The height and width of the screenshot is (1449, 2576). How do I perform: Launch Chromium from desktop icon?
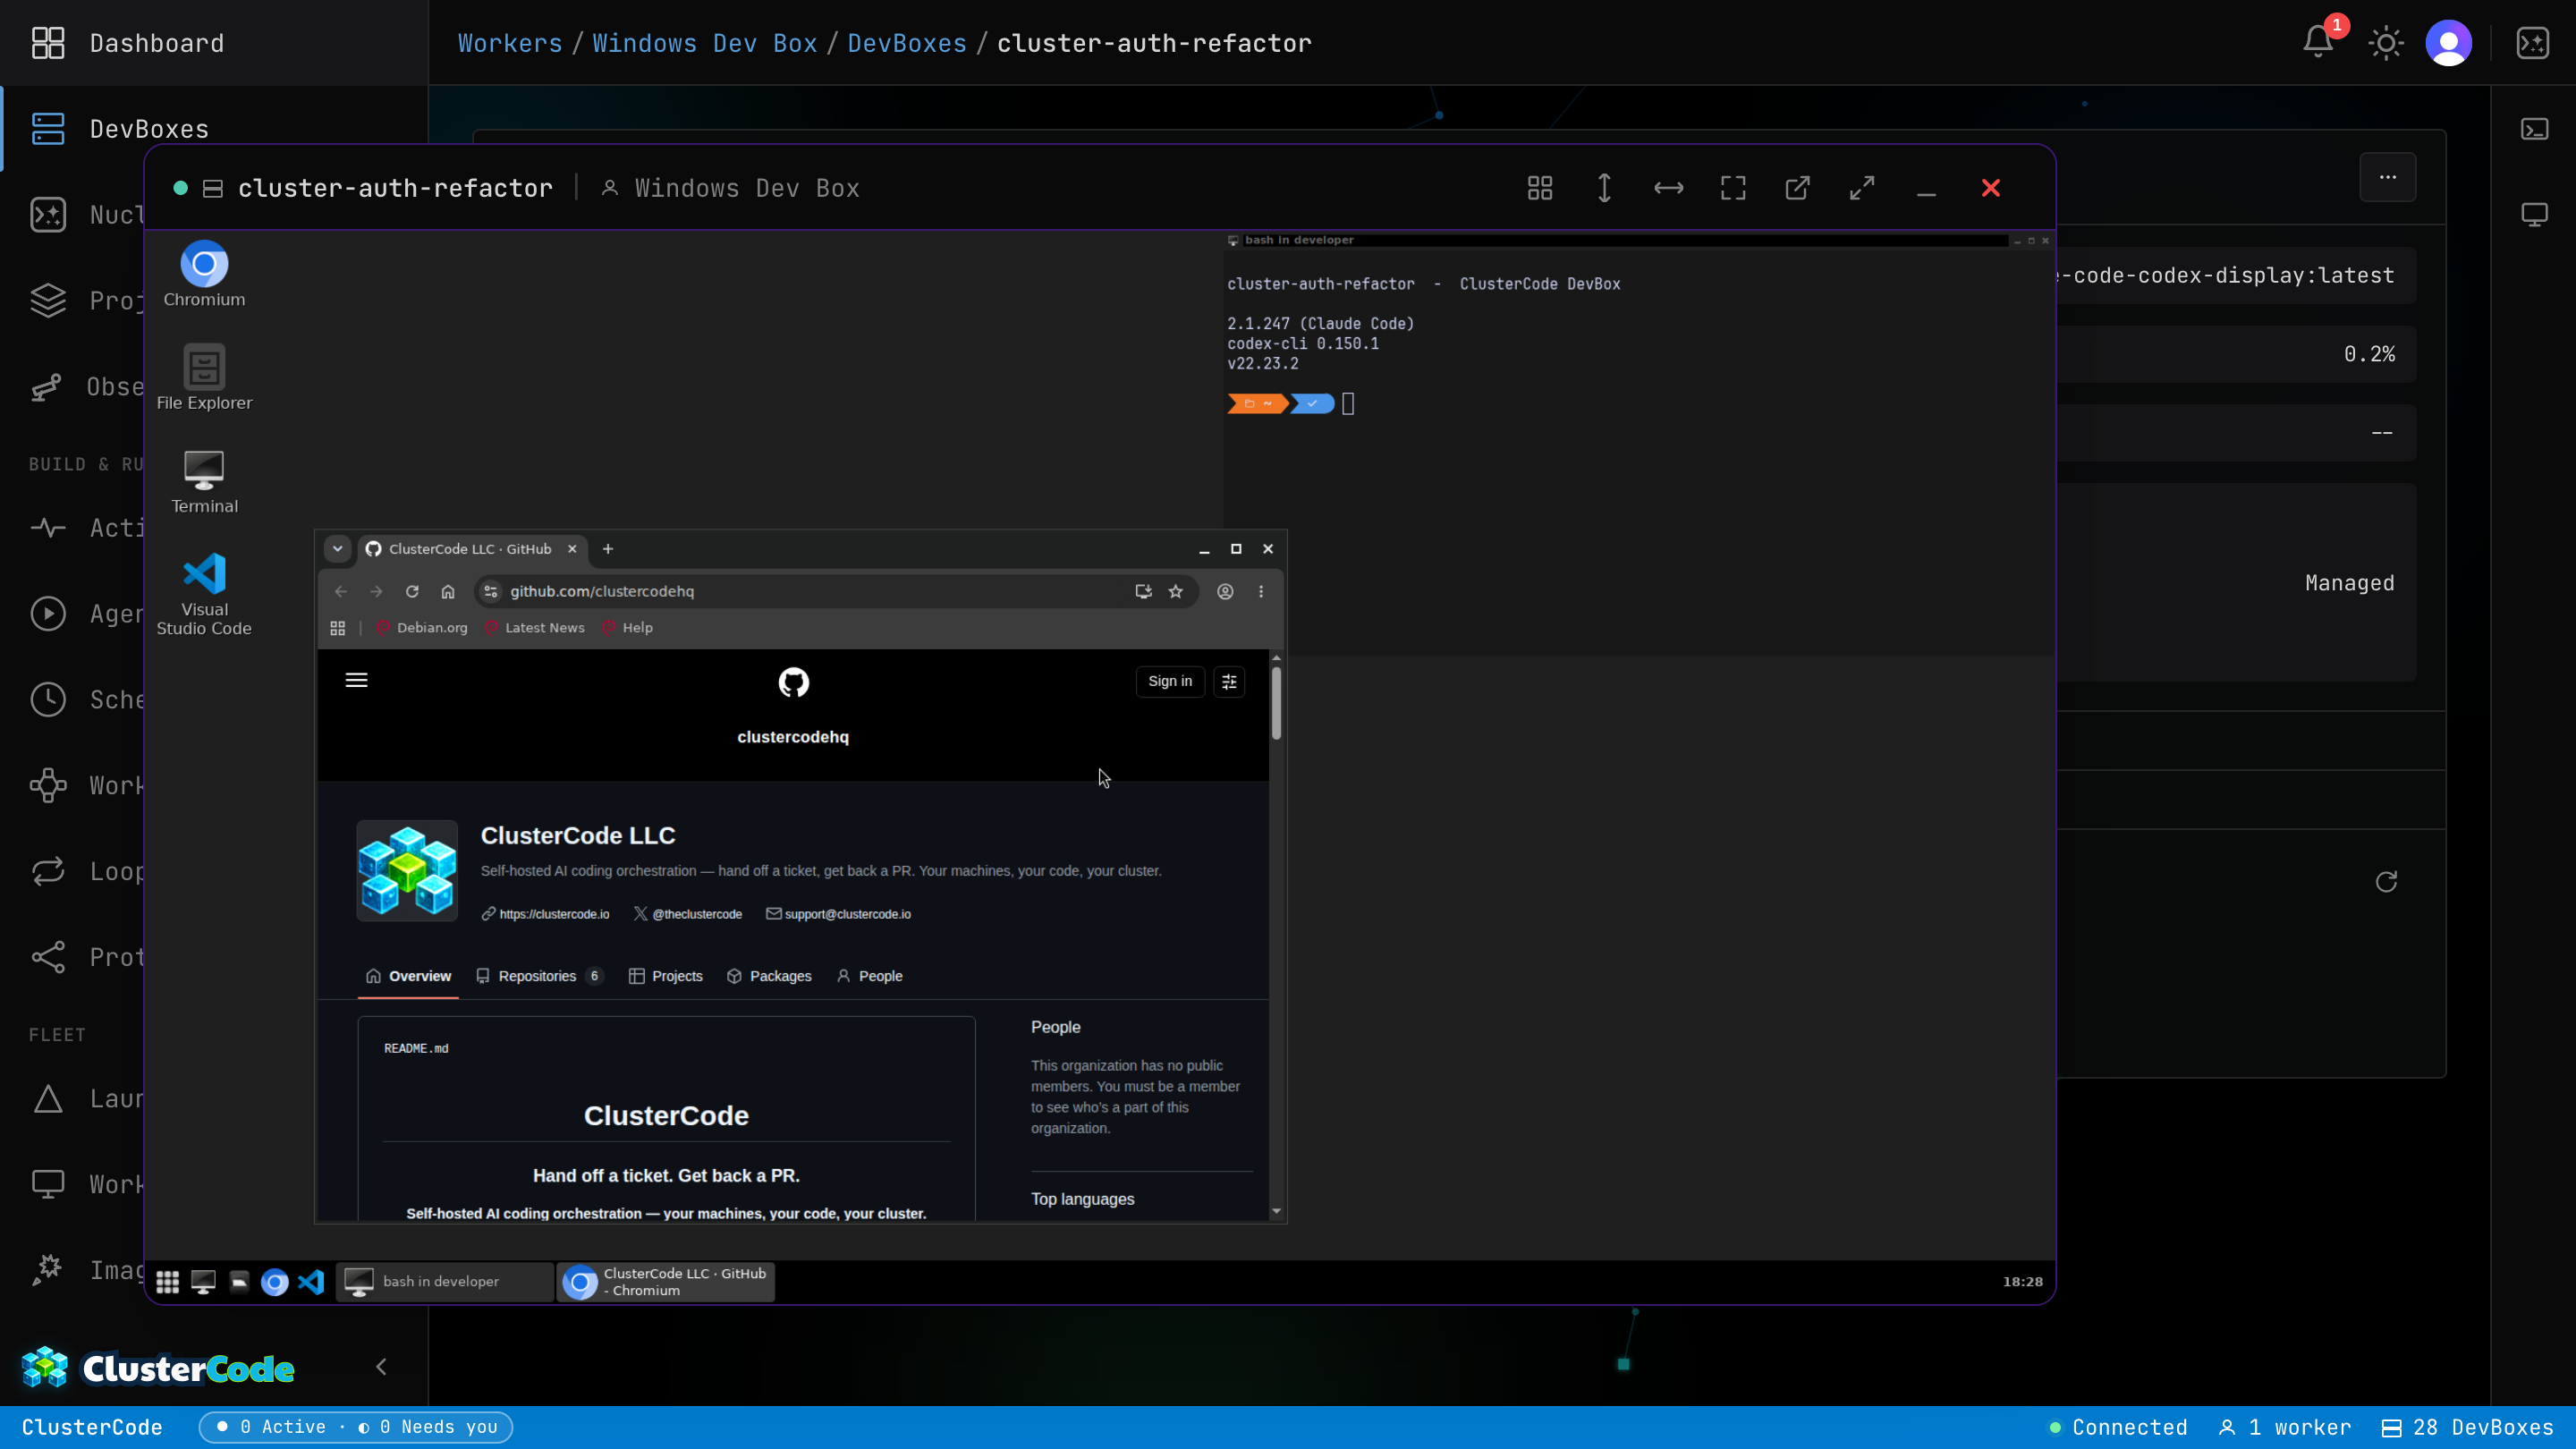point(204,274)
